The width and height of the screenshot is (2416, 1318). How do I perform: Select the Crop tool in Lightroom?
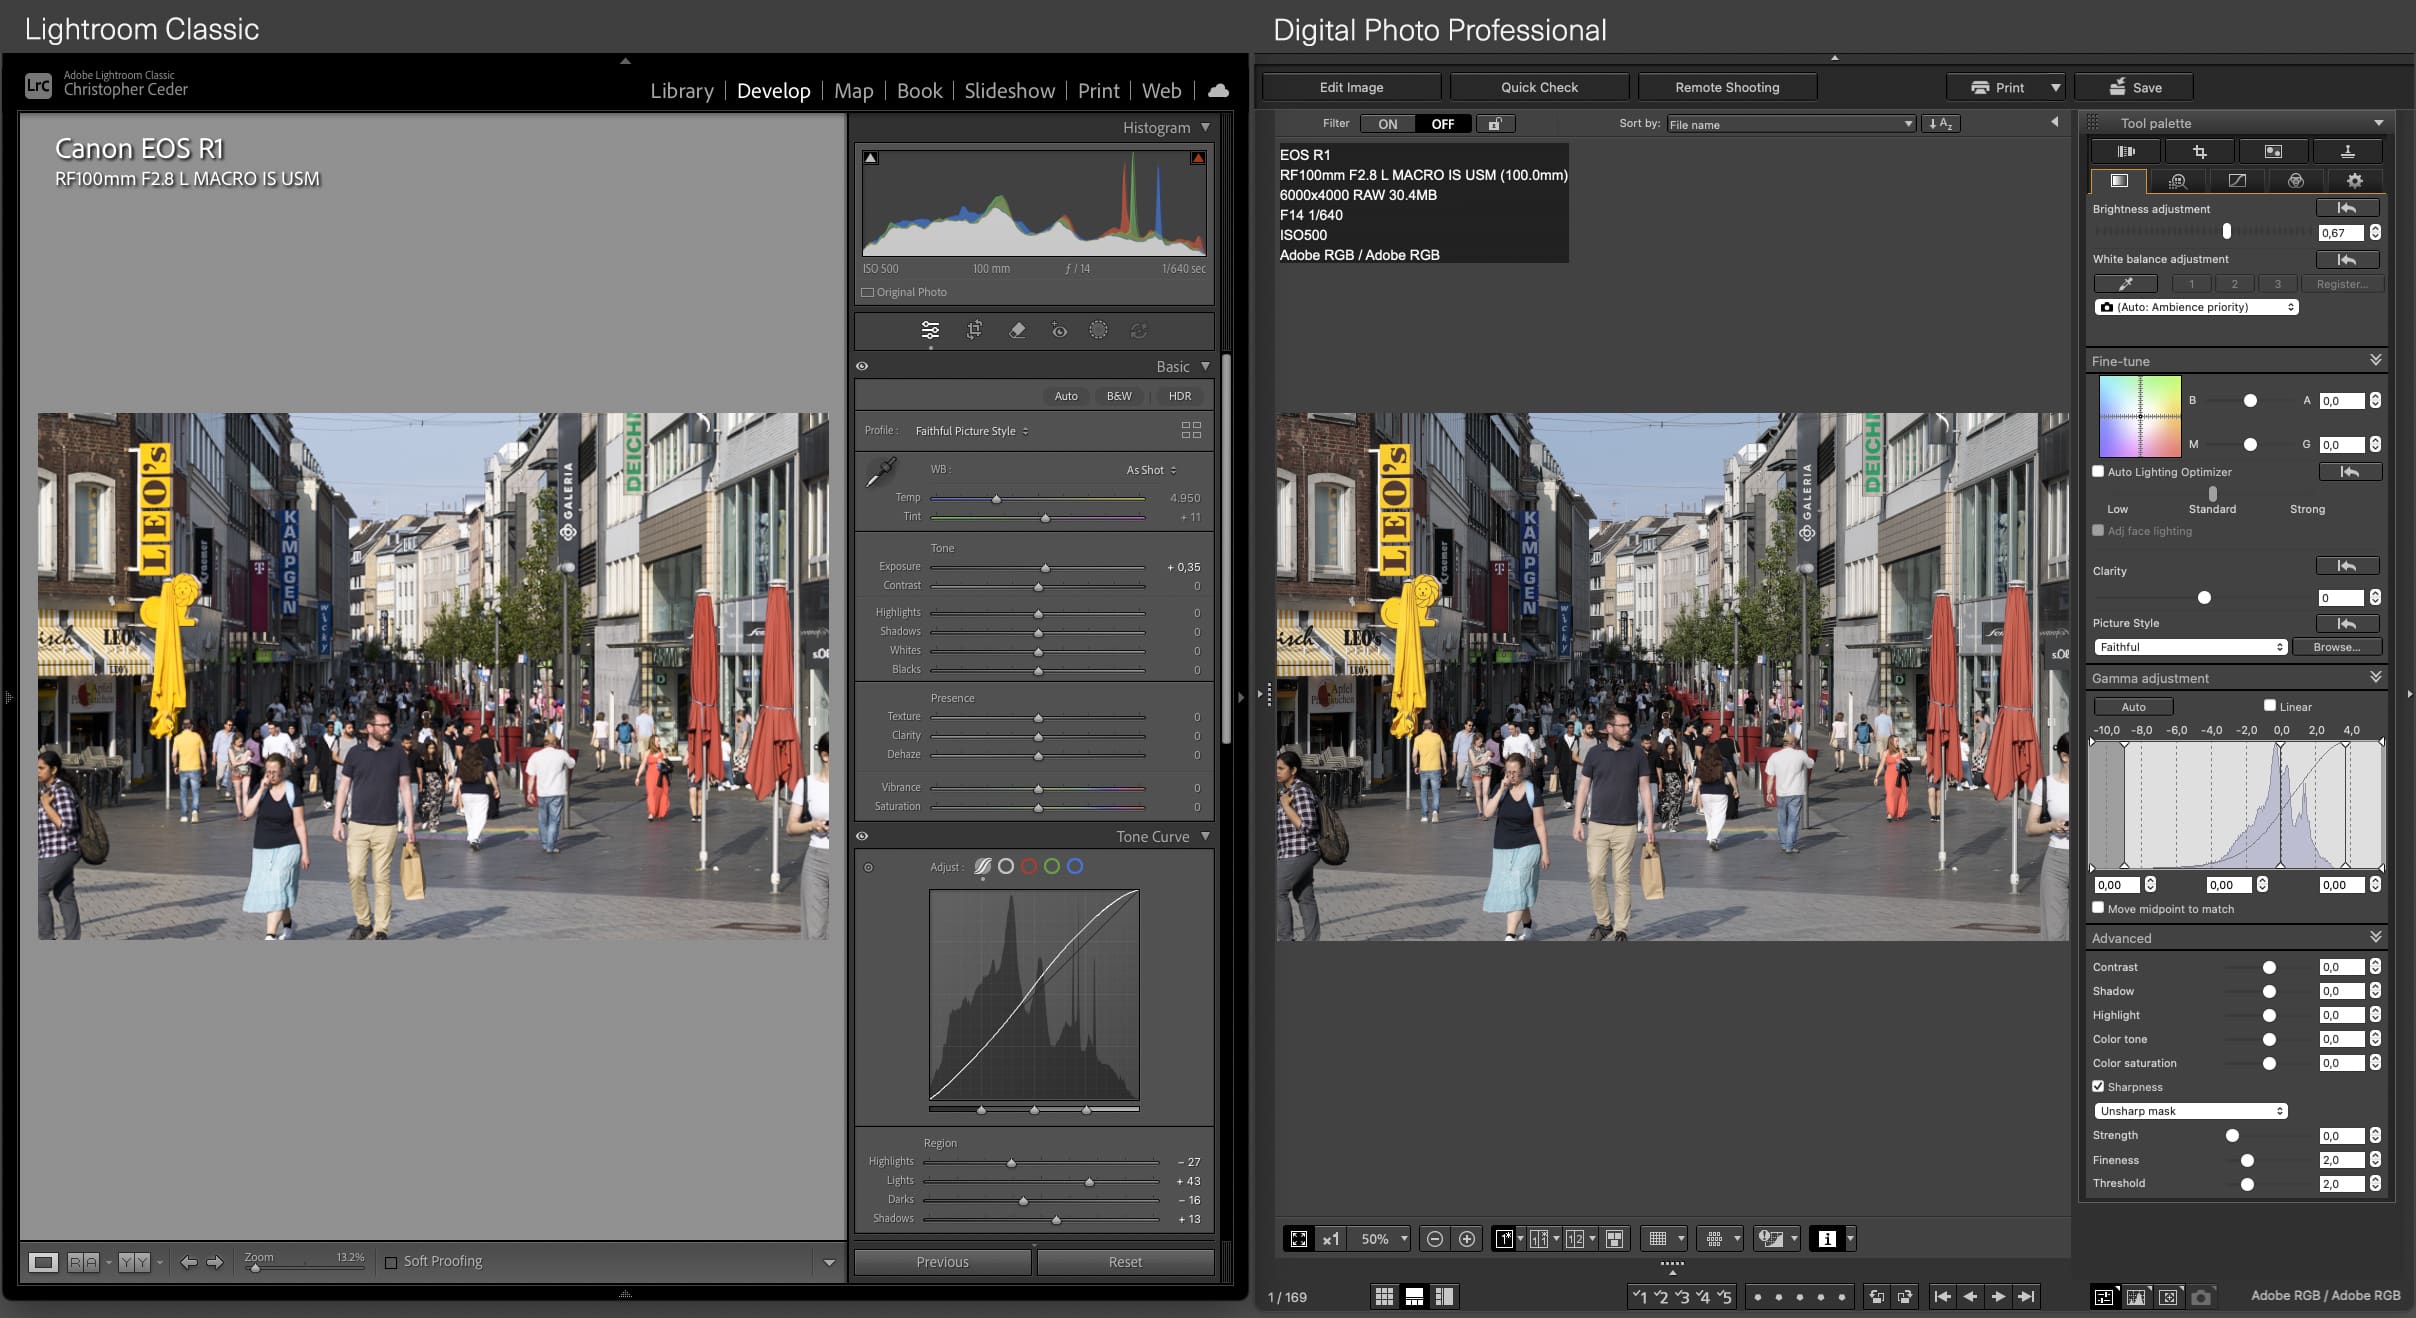point(974,330)
